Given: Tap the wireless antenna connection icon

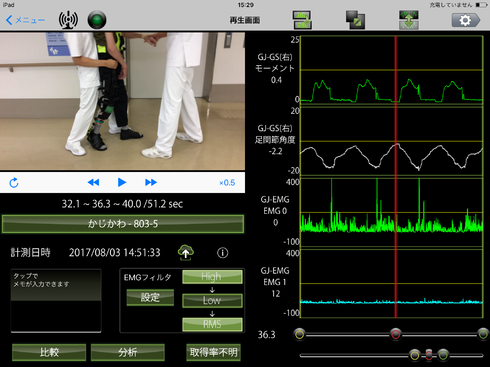Looking at the screenshot, I should point(68,20).
